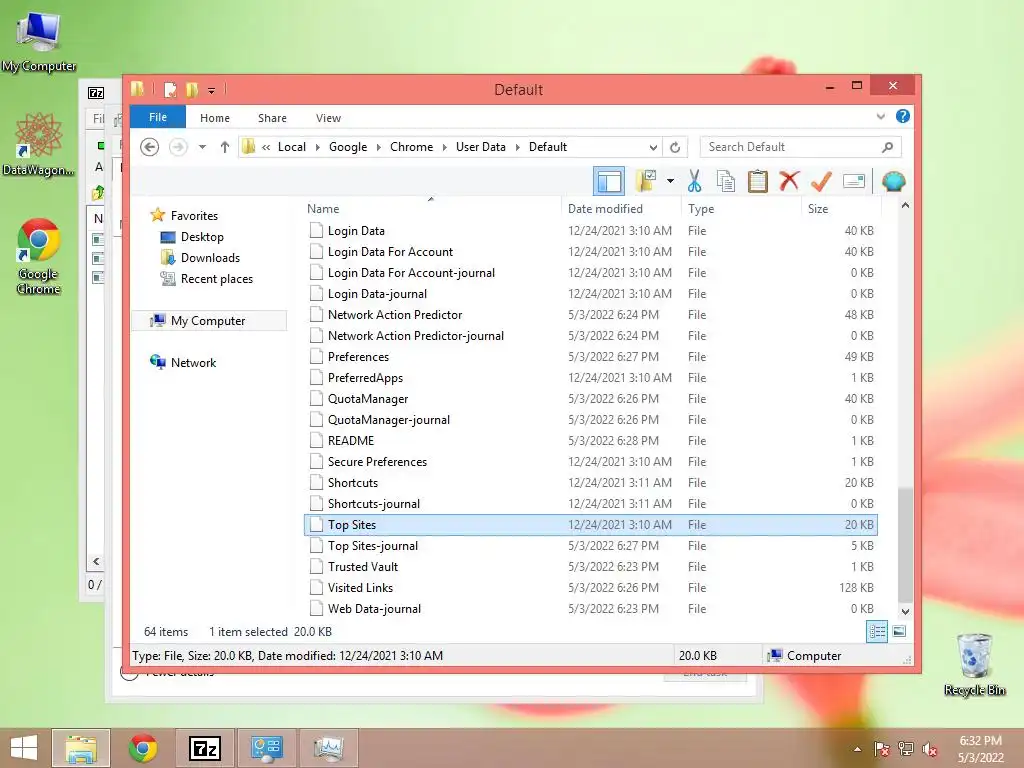1024x768 pixels.
Task: Switch to large icons view icon
Action: click(x=899, y=632)
